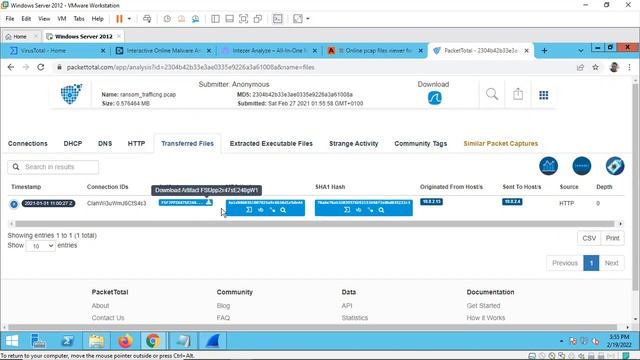Open the VMware Tabs menu

[x=79, y=19]
